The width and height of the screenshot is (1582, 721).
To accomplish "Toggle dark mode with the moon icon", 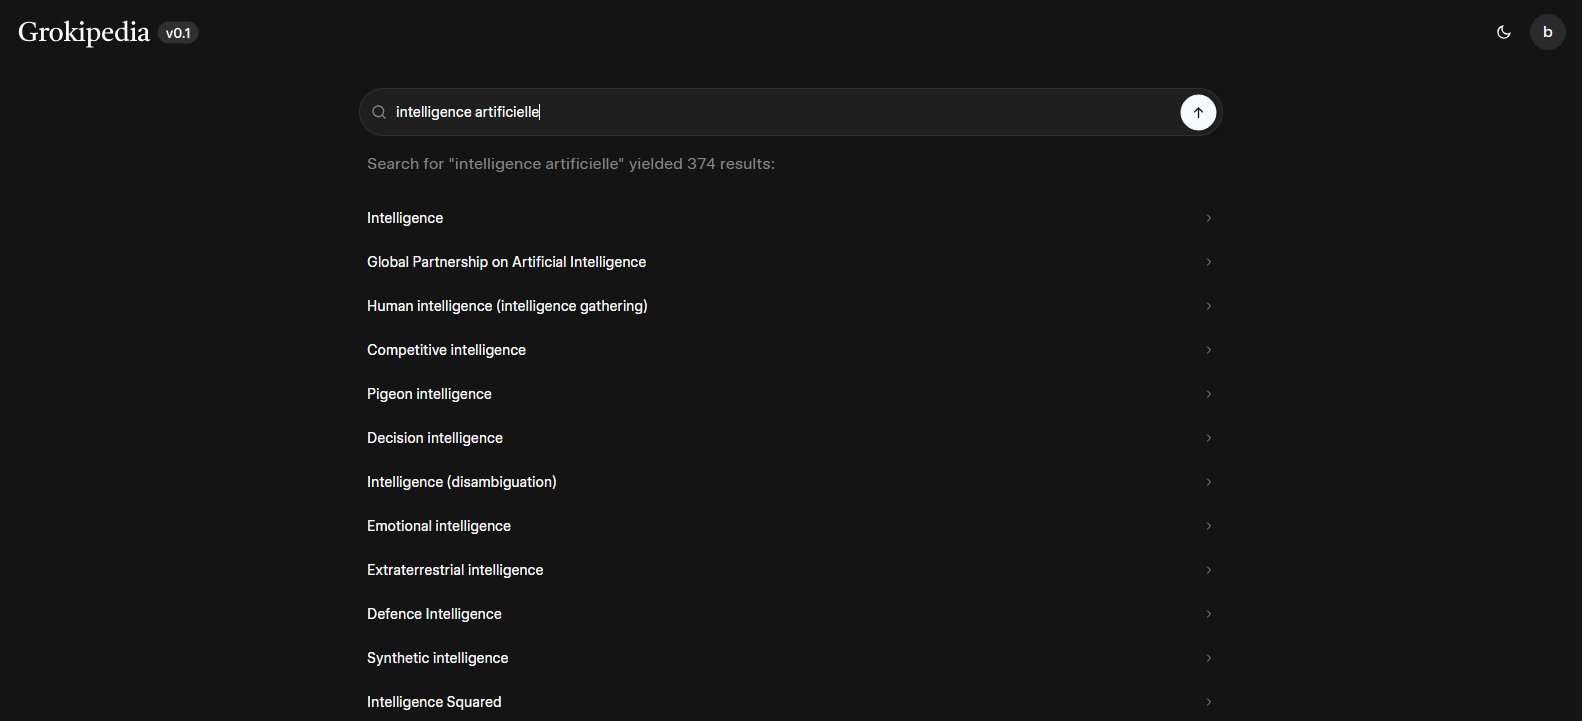I will pos(1503,32).
